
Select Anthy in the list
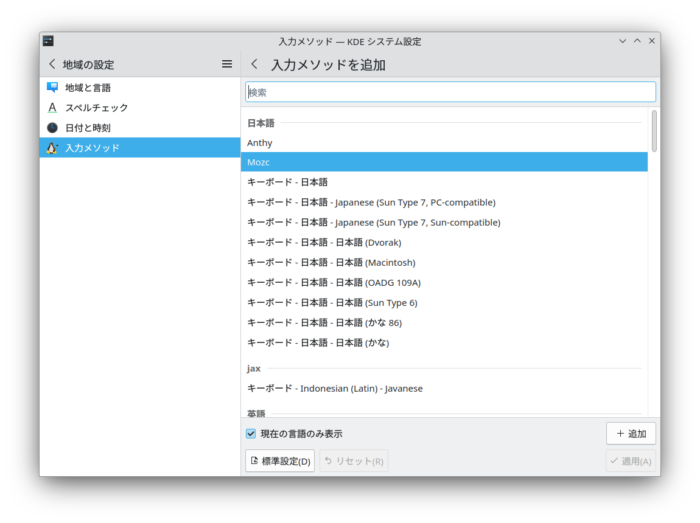[444, 143]
